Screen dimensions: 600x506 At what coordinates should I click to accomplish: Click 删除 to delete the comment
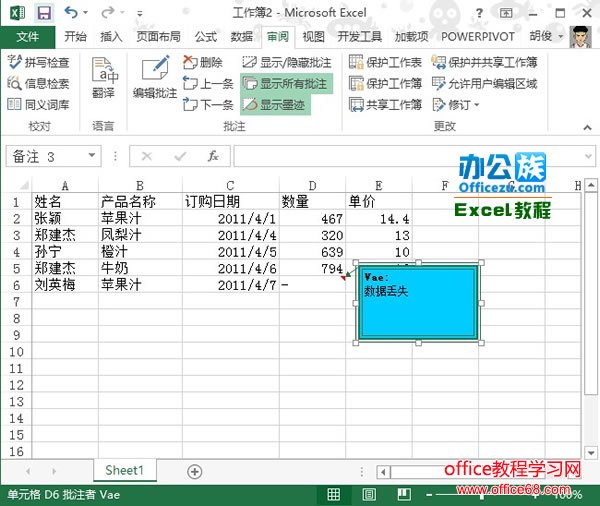coord(203,62)
